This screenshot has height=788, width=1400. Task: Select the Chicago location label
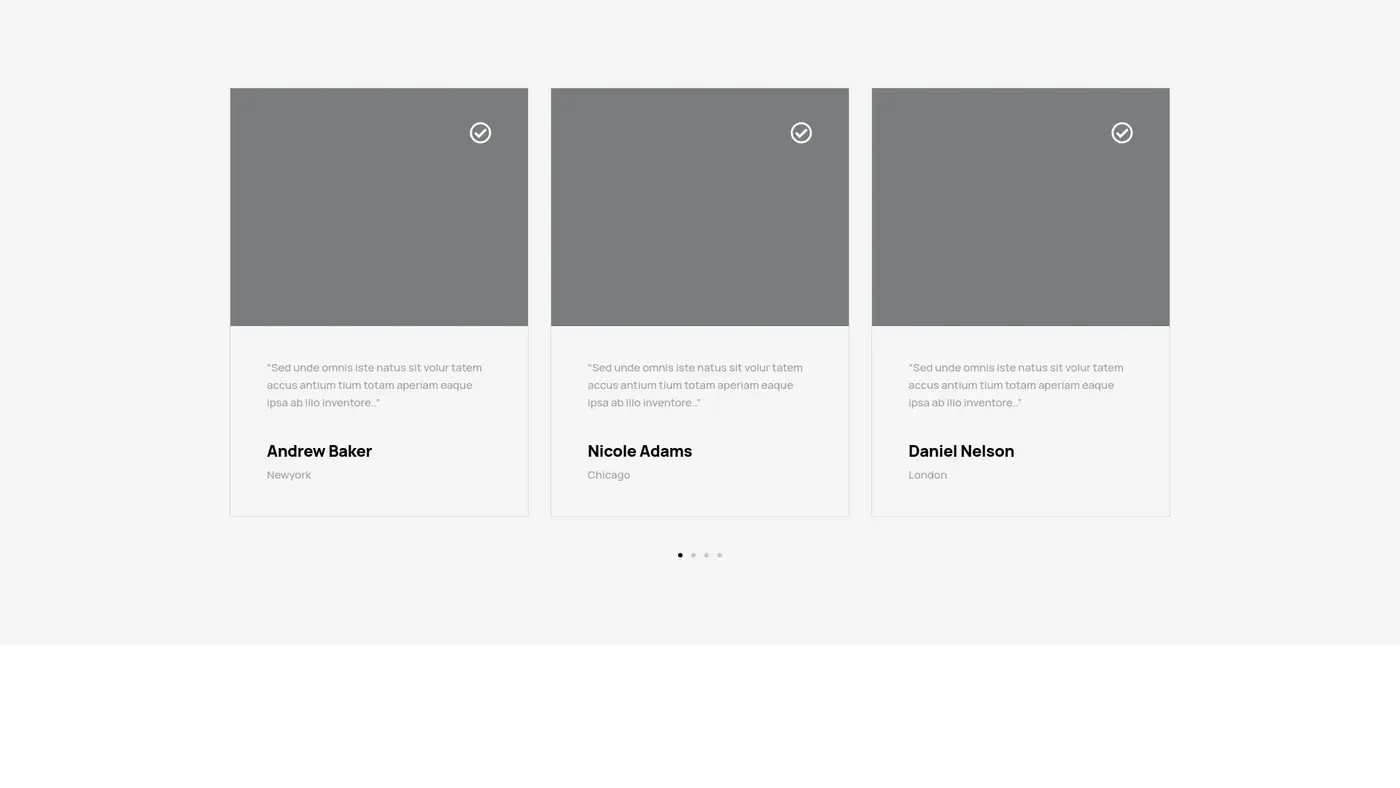click(x=608, y=475)
